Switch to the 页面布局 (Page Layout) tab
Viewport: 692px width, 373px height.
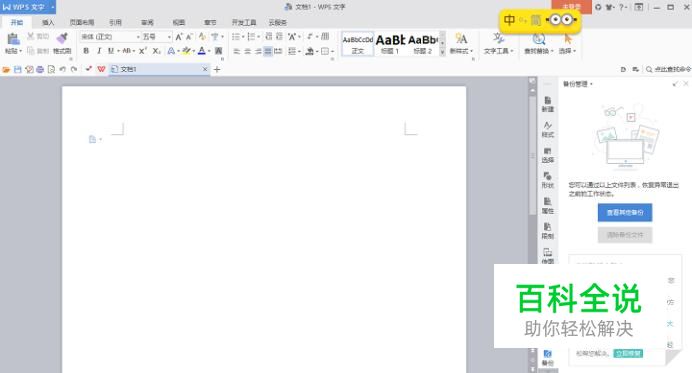point(82,22)
